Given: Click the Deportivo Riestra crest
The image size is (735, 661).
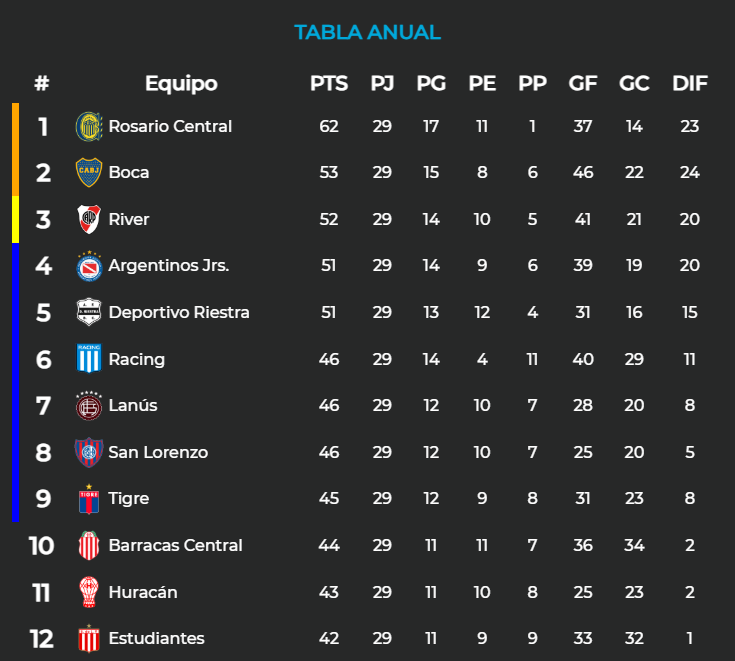Looking at the screenshot, I should [x=89, y=312].
